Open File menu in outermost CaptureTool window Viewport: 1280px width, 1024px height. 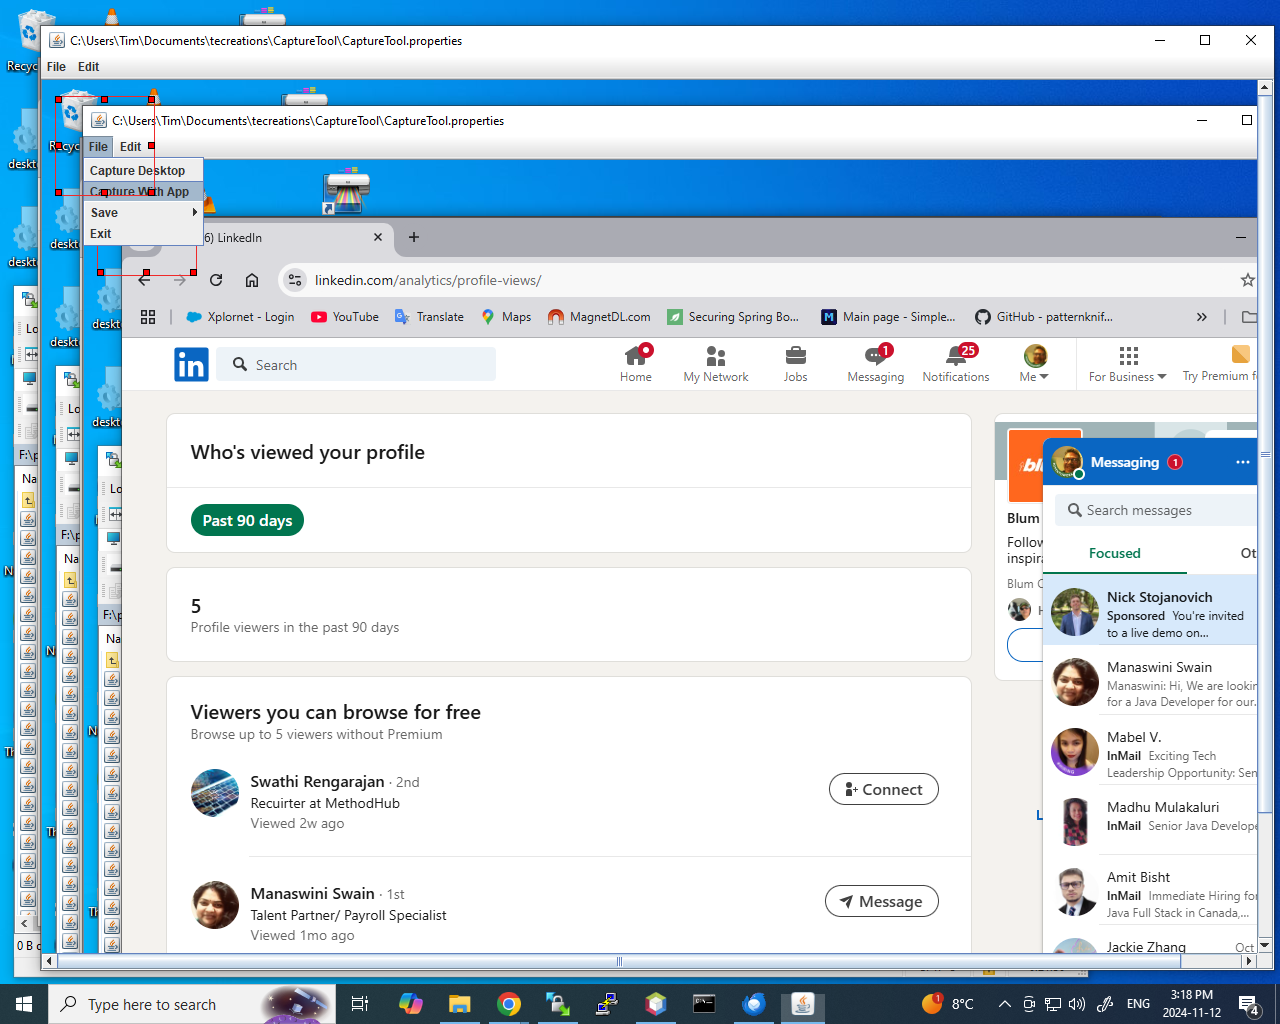point(56,67)
